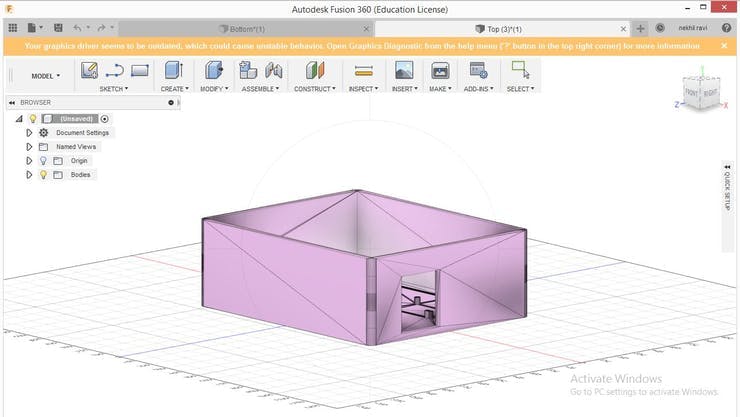This screenshot has height=417, width=740.
Task: Click the Browser panel options dot
Action: click(x=171, y=102)
